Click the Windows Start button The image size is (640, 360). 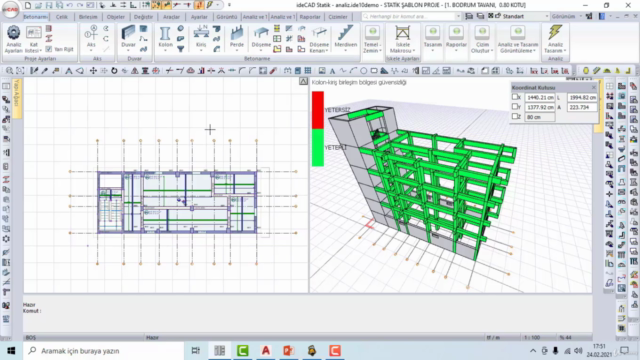click(x=11, y=351)
